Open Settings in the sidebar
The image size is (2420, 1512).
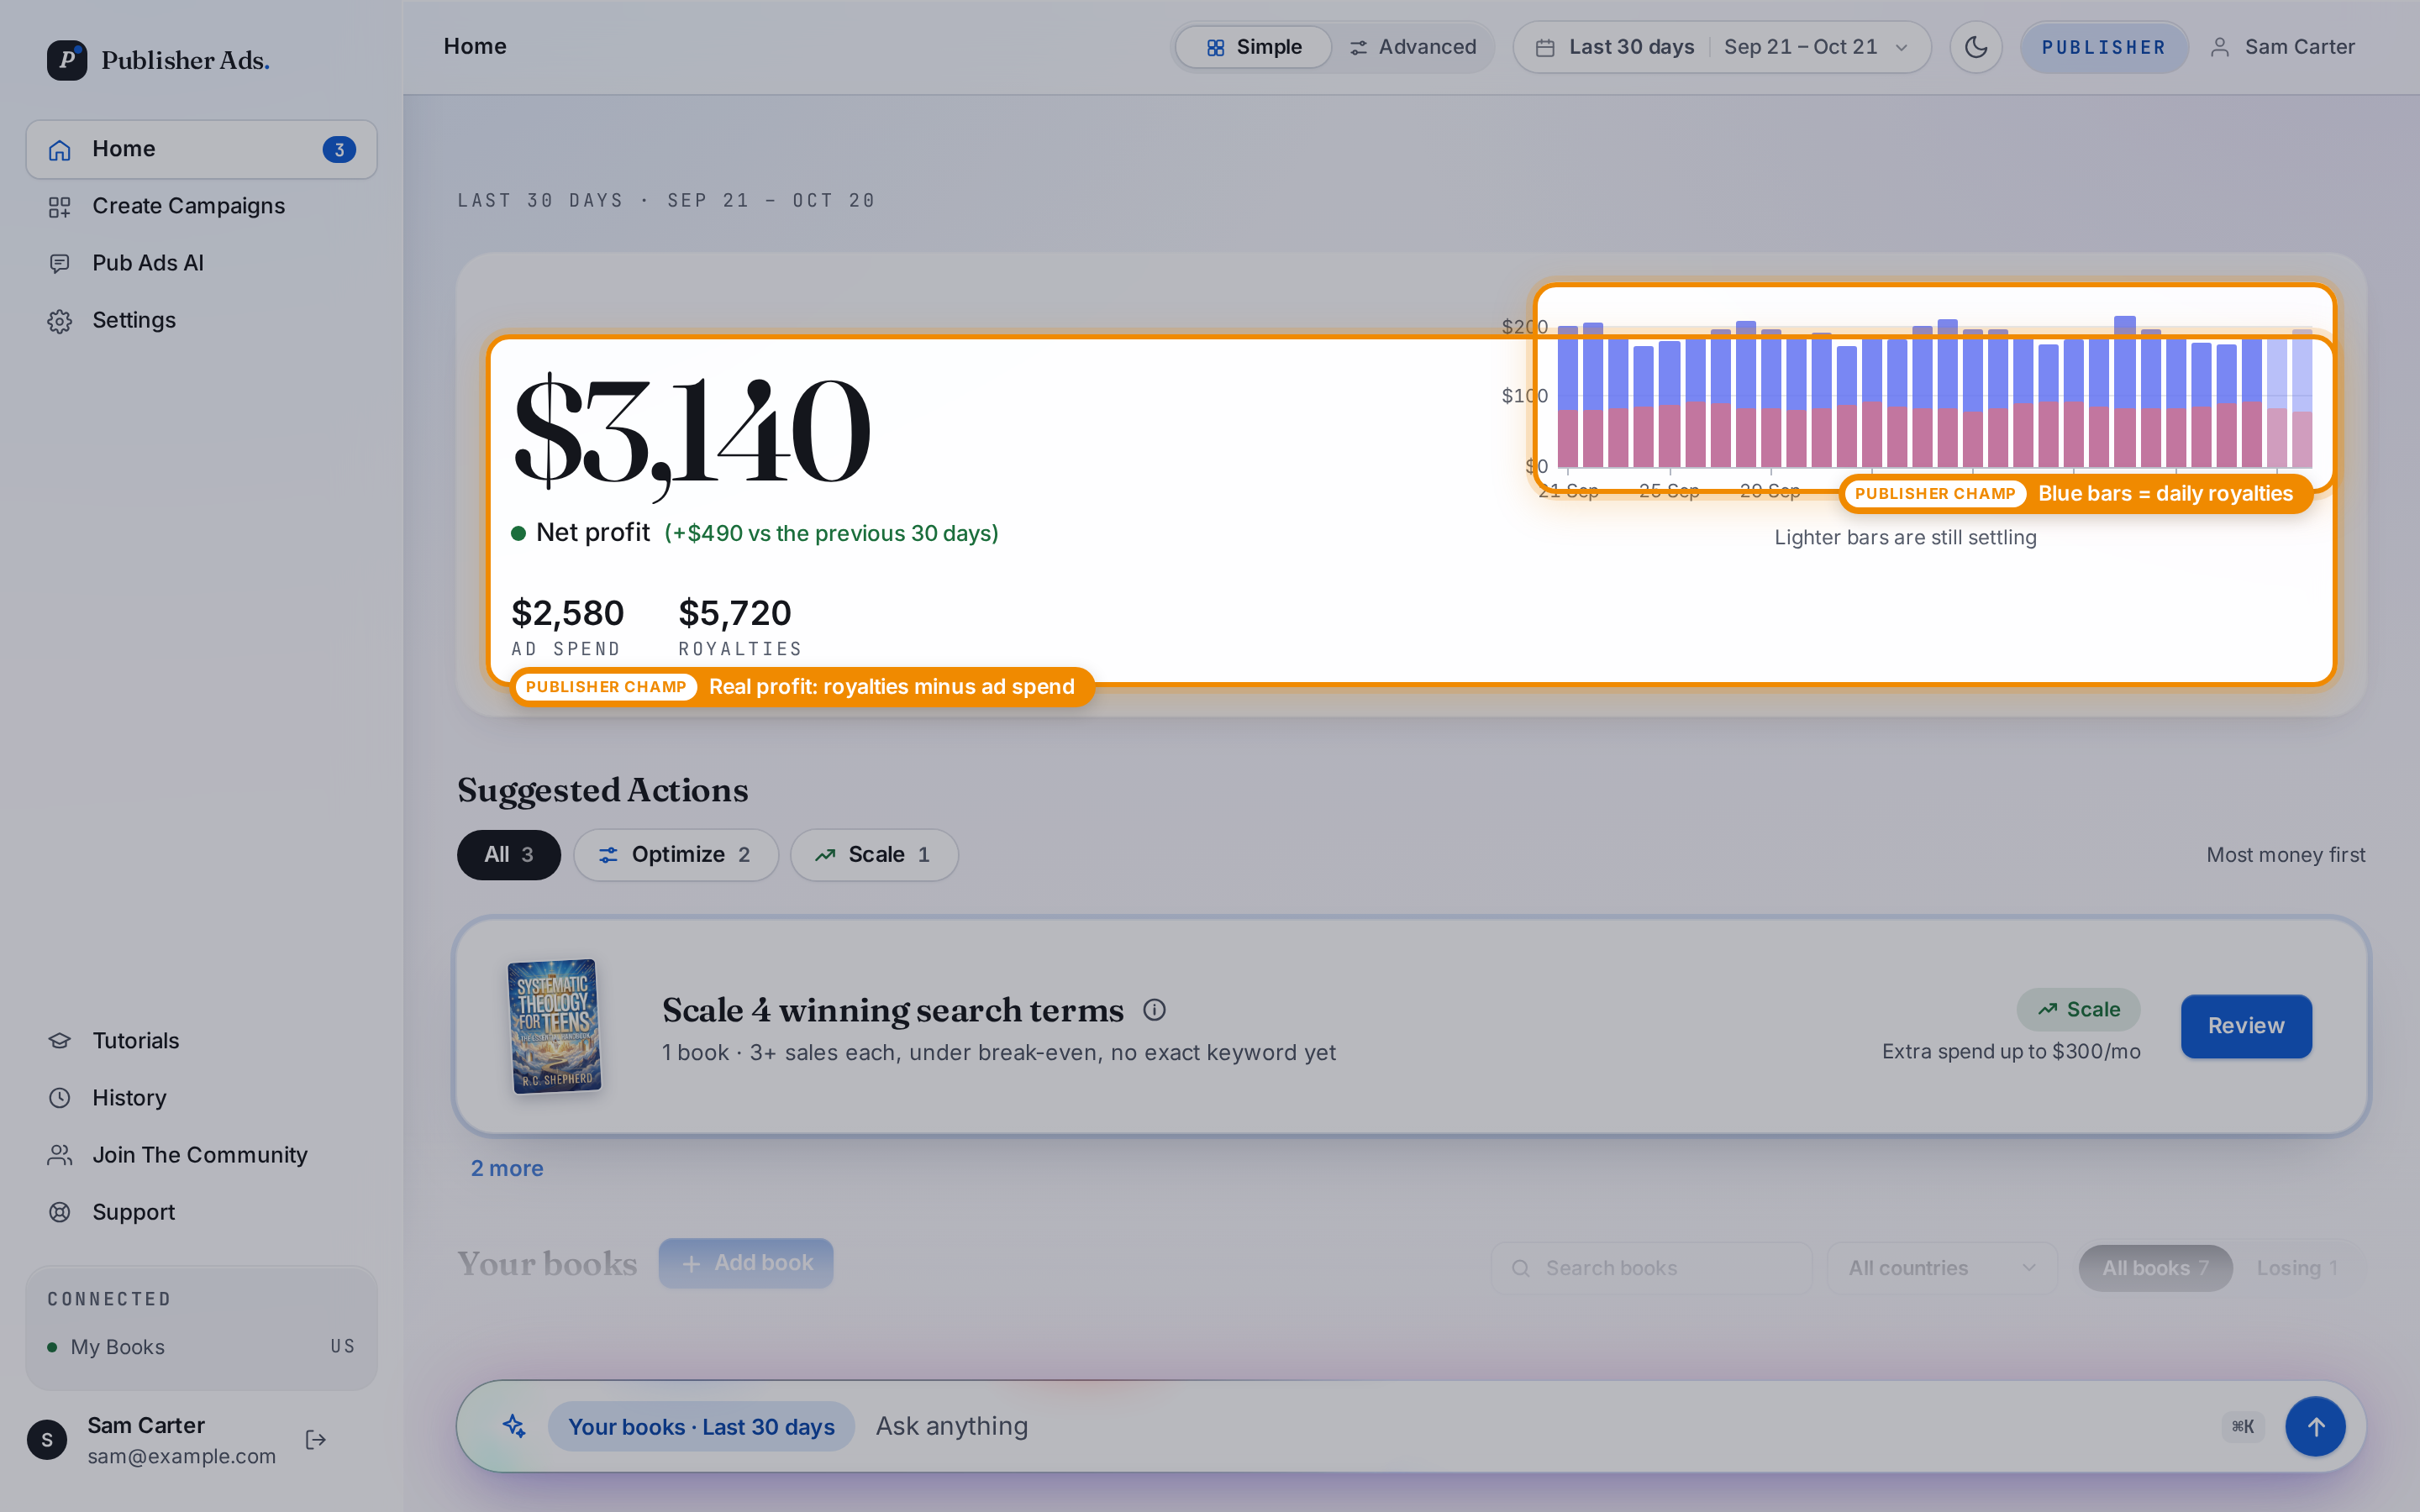201,320
